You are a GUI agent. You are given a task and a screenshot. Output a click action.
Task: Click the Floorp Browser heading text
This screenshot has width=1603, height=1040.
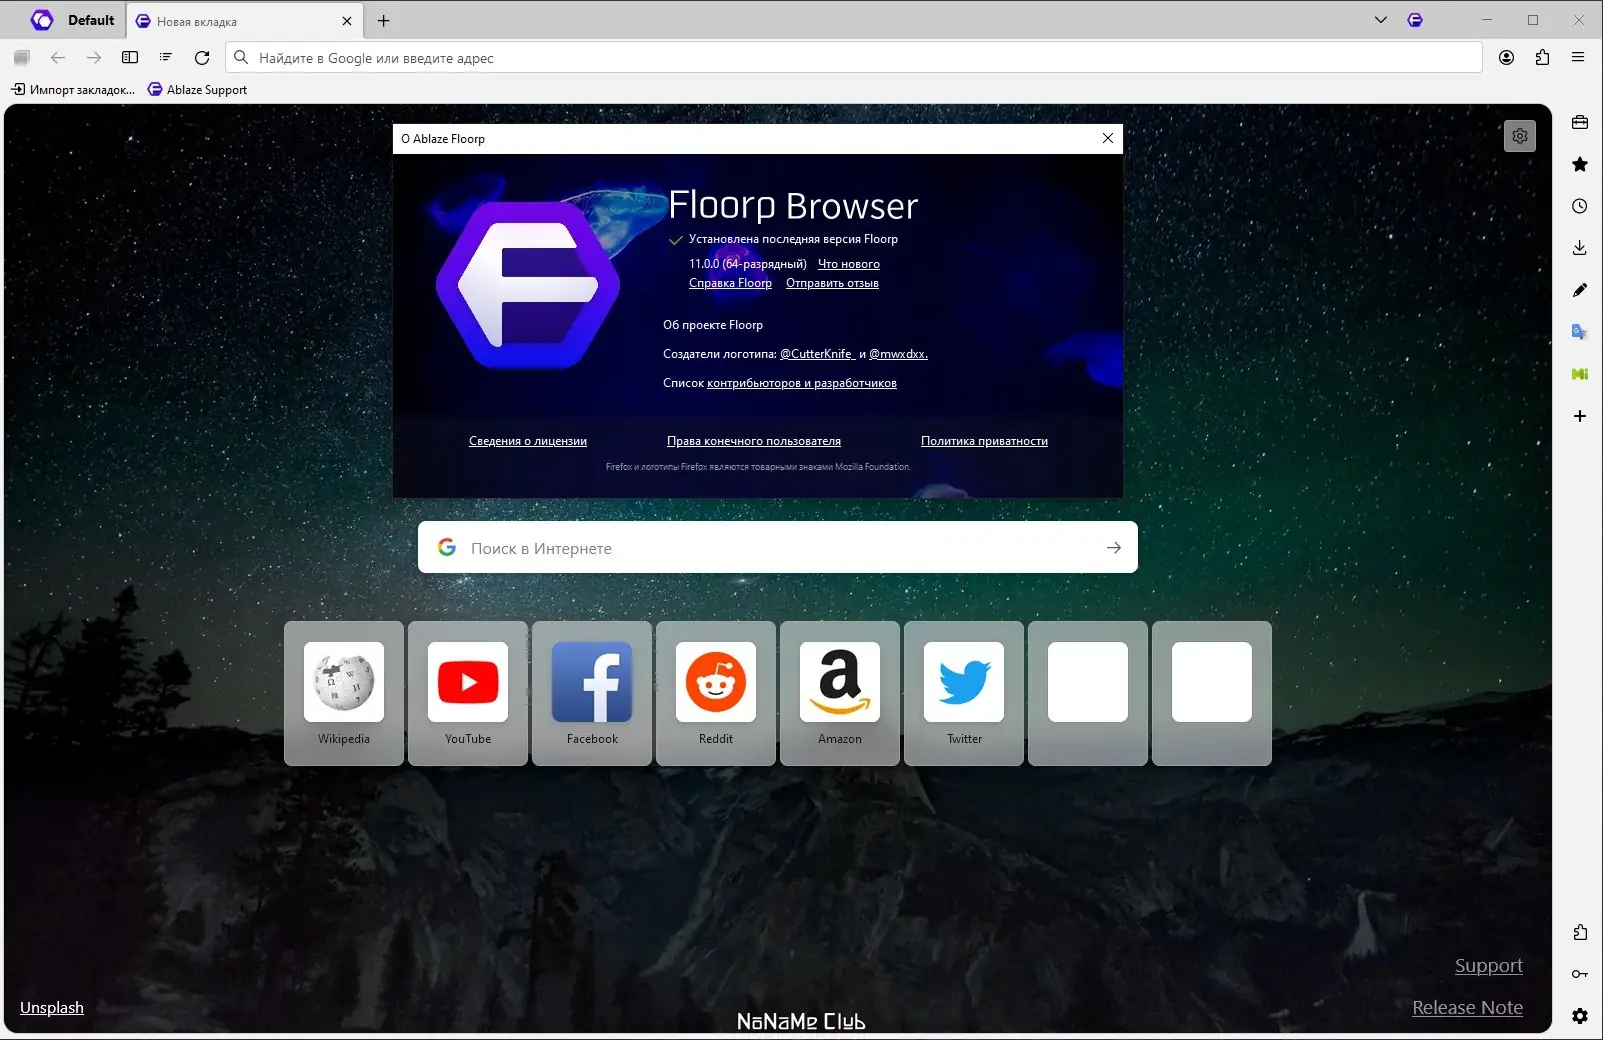click(x=793, y=206)
